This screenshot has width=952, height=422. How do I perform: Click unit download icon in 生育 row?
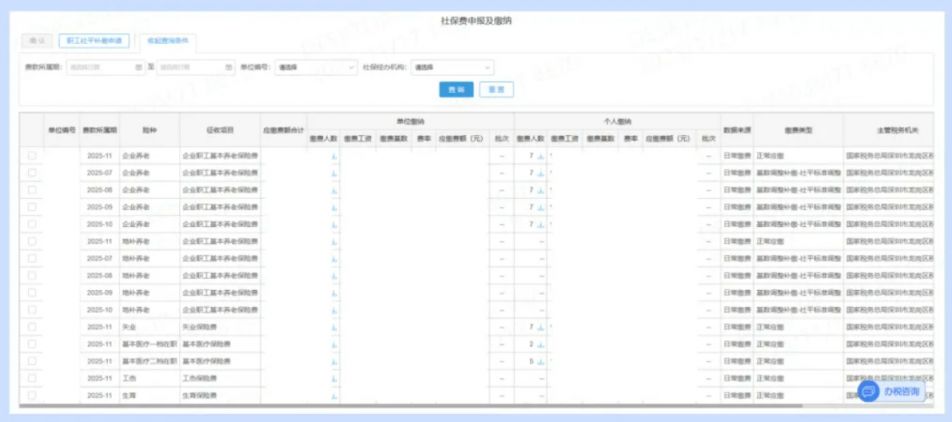[334, 396]
